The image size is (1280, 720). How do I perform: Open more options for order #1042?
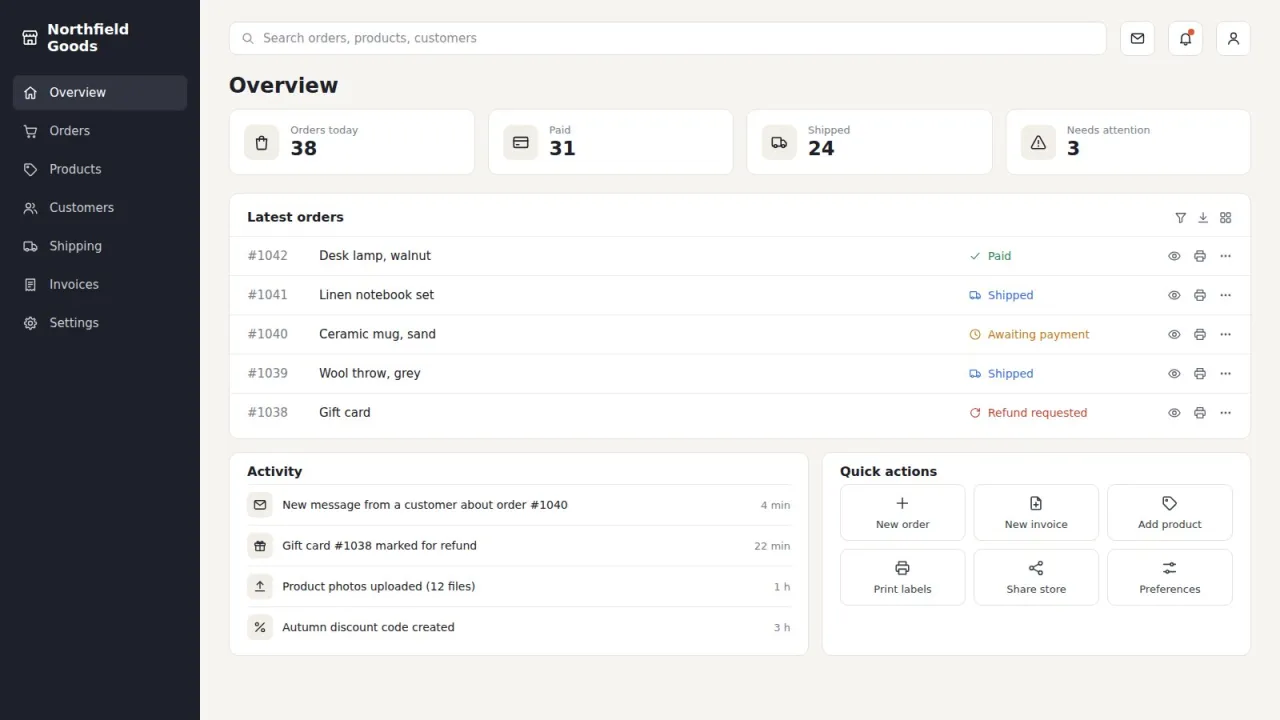coord(1226,256)
